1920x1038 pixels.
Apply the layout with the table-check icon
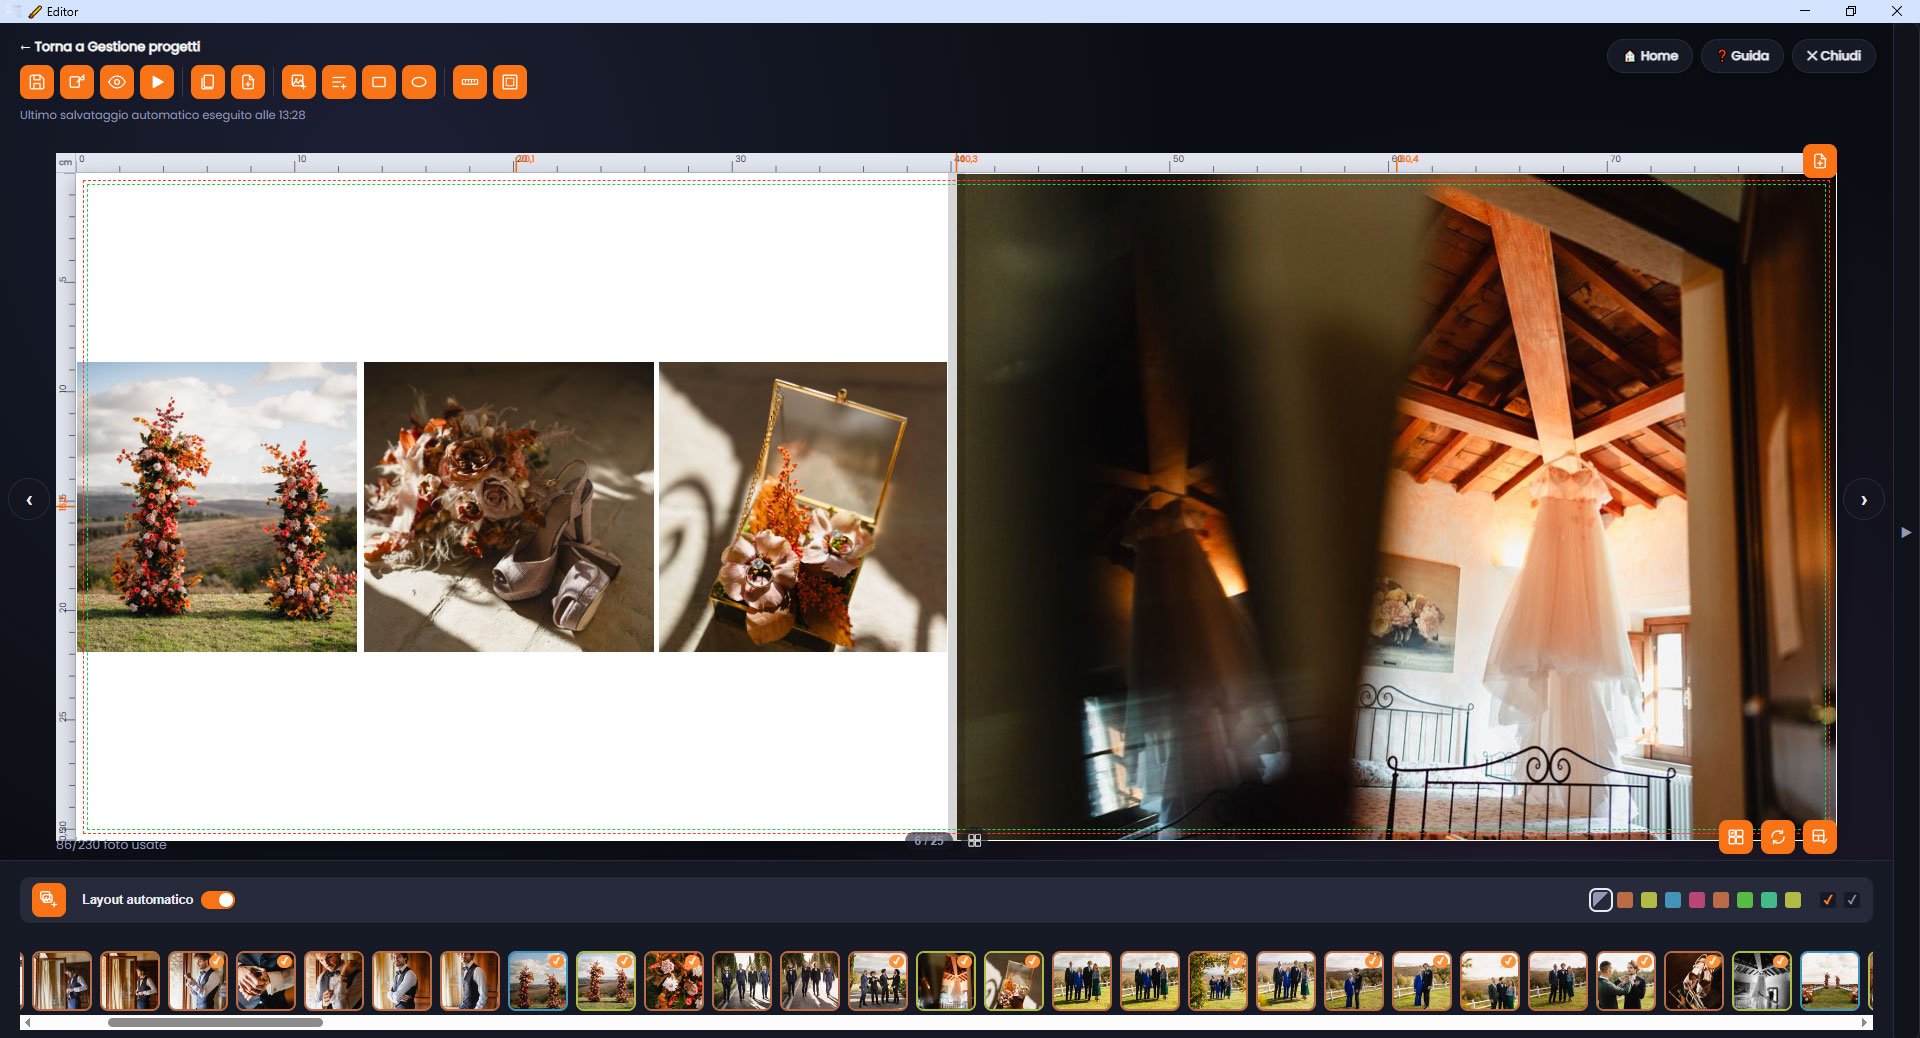(1820, 837)
